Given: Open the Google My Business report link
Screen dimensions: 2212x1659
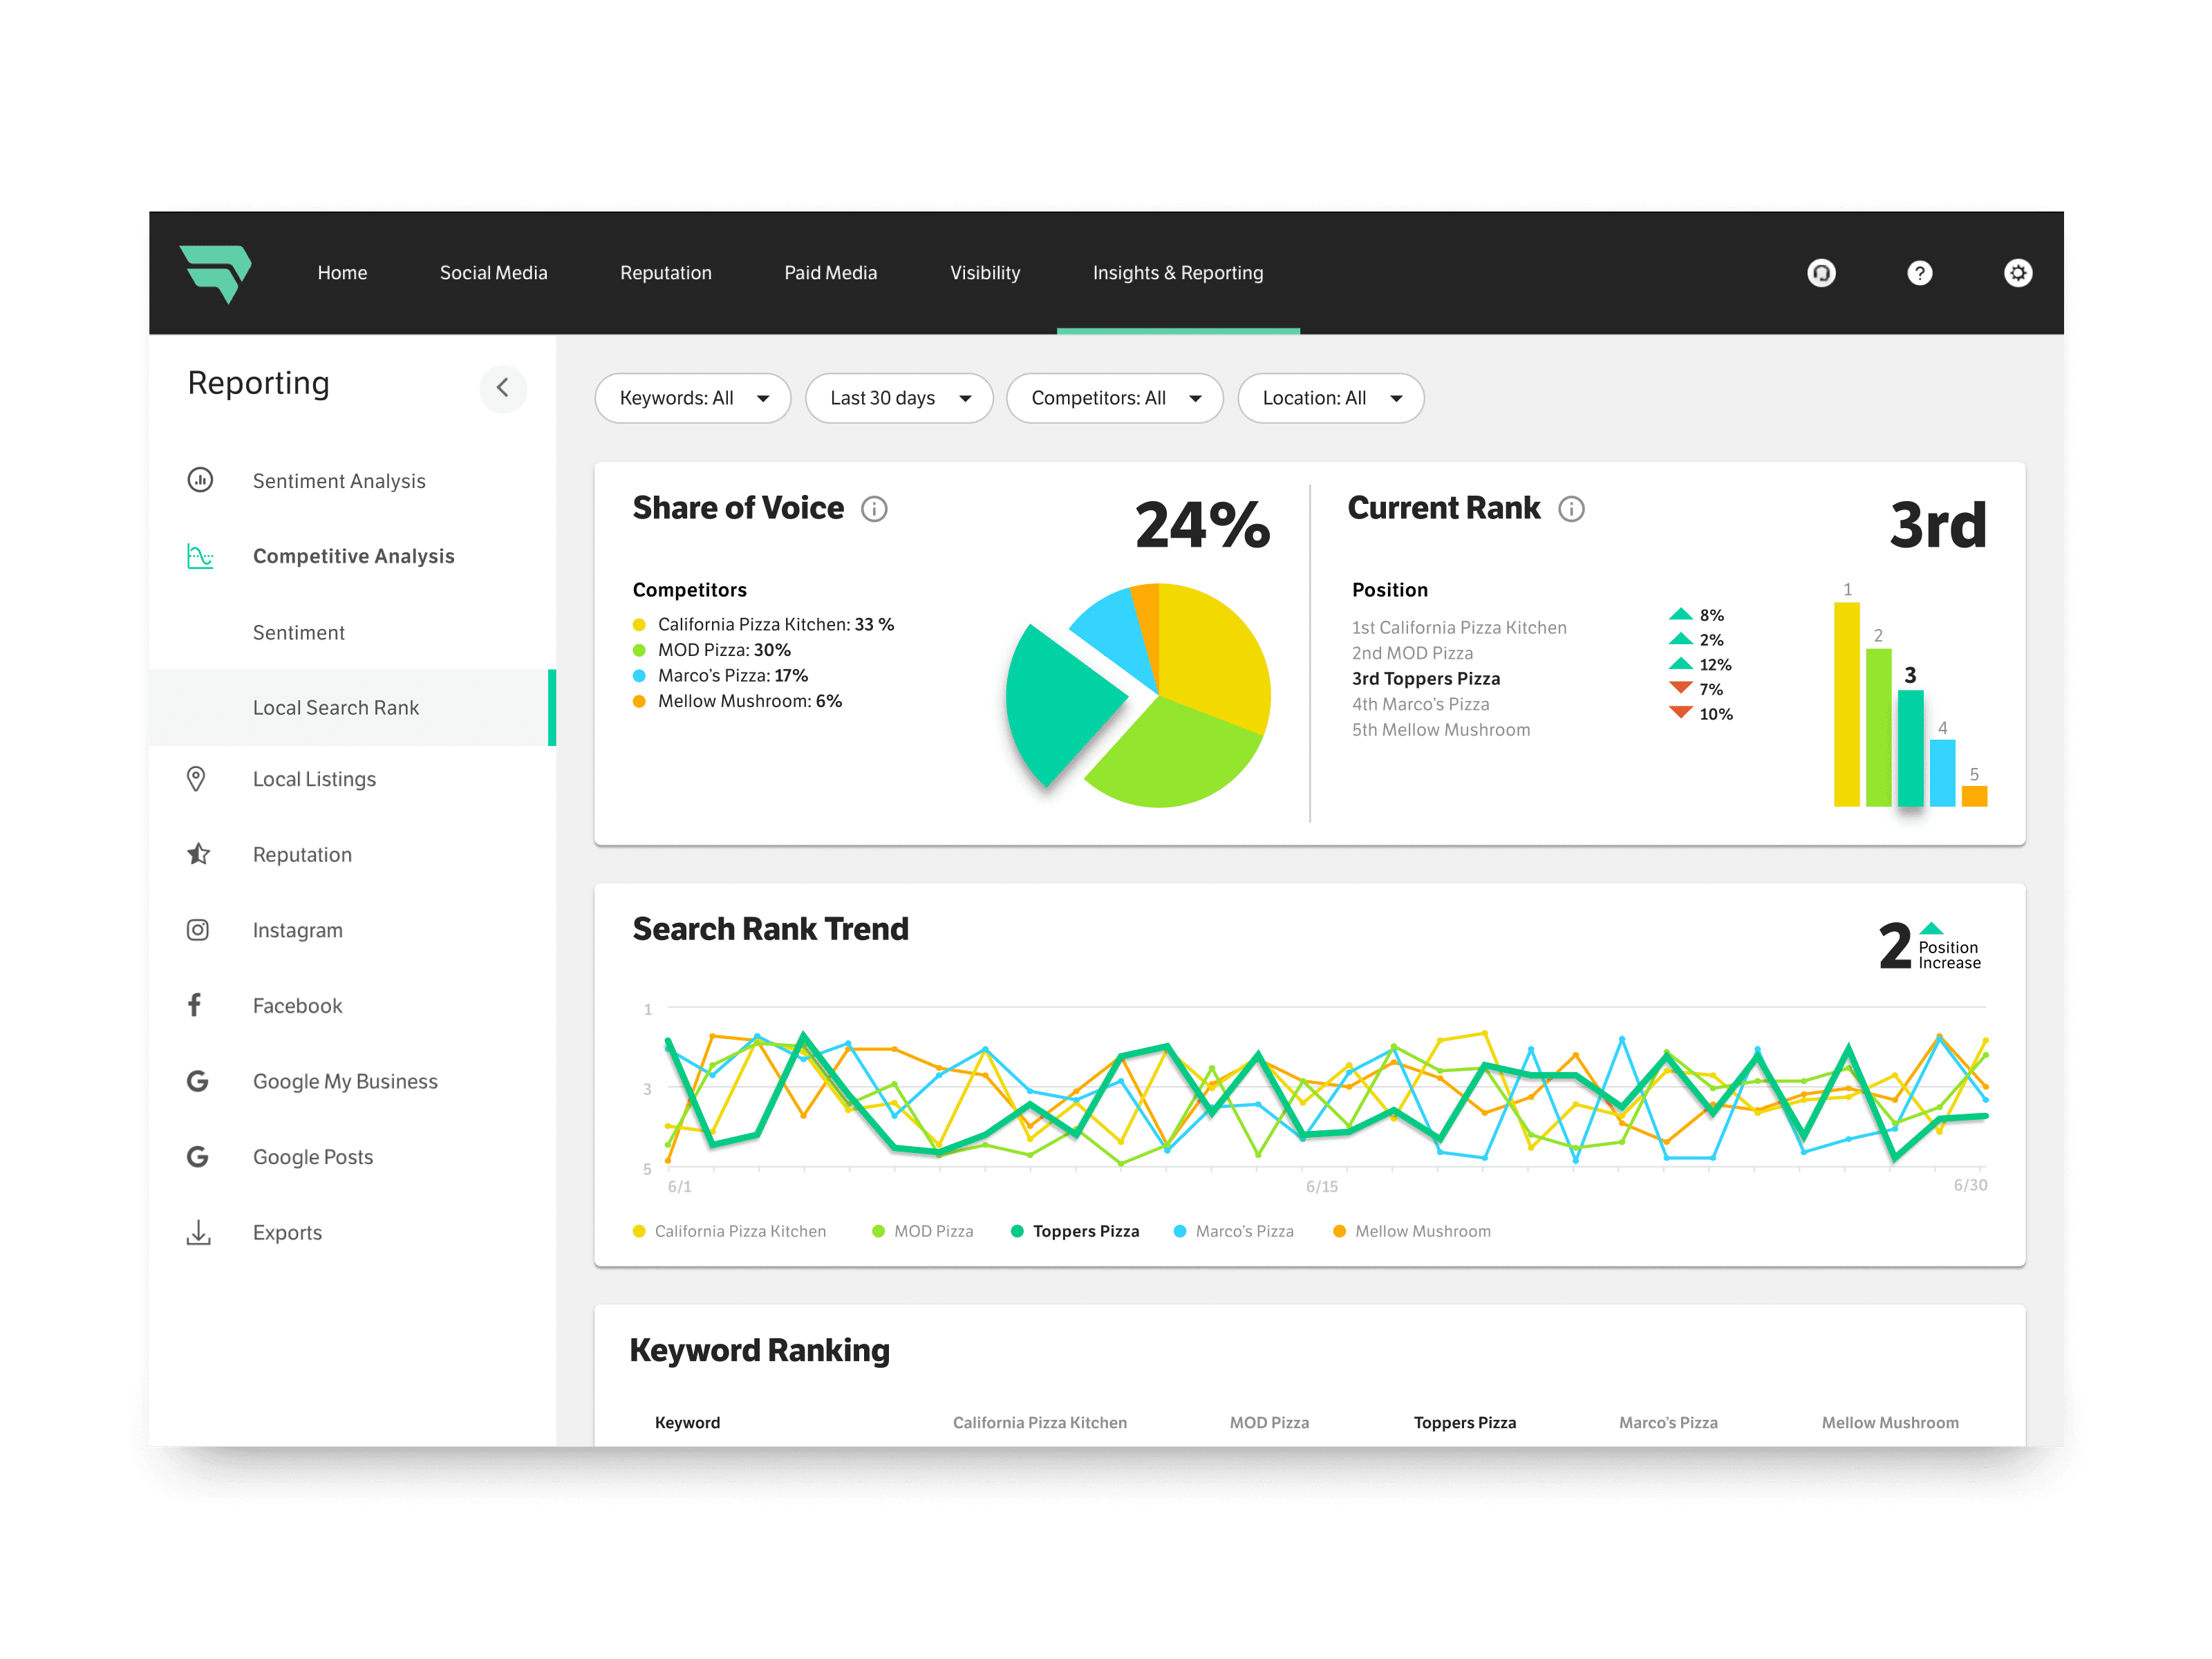Looking at the screenshot, I should click(345, 1081).
